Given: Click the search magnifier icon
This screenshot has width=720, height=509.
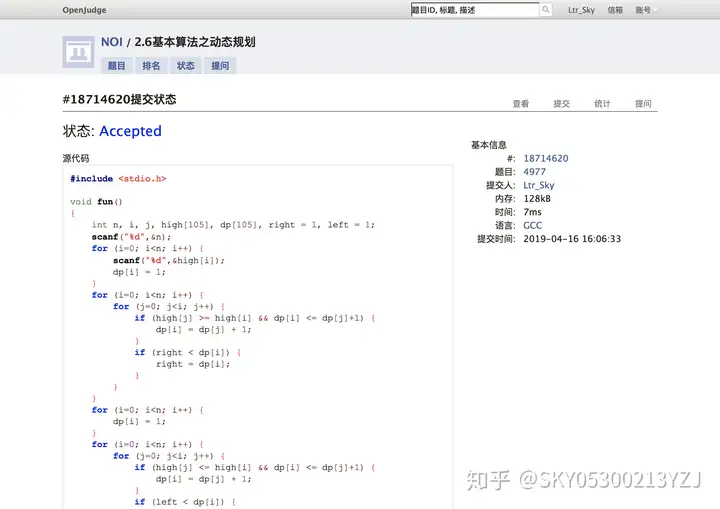Looking at the screenshot, I should pos(546,10).
